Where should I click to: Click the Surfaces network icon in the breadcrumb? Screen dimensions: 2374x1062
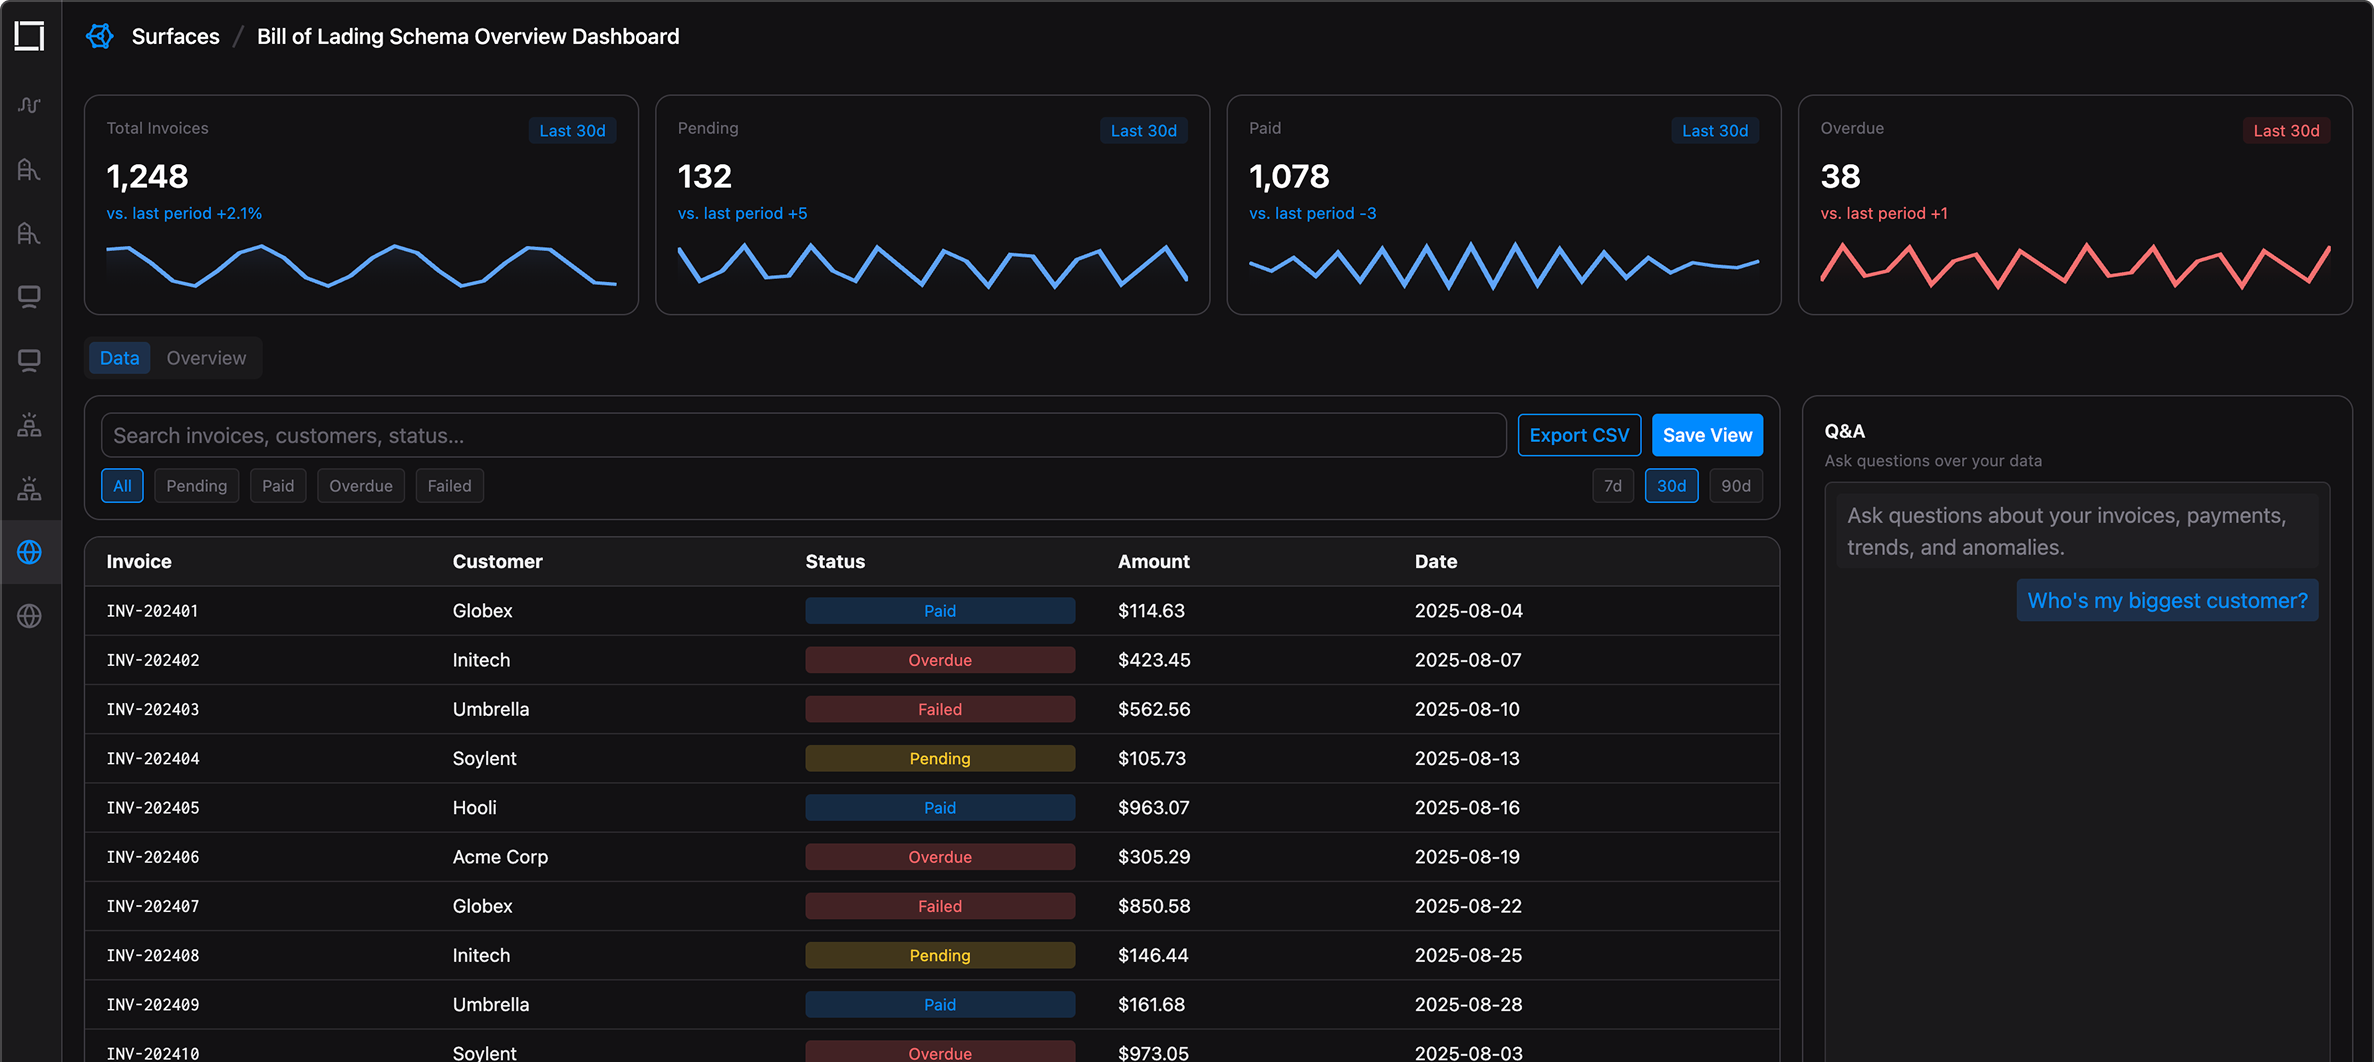(100, 37)
